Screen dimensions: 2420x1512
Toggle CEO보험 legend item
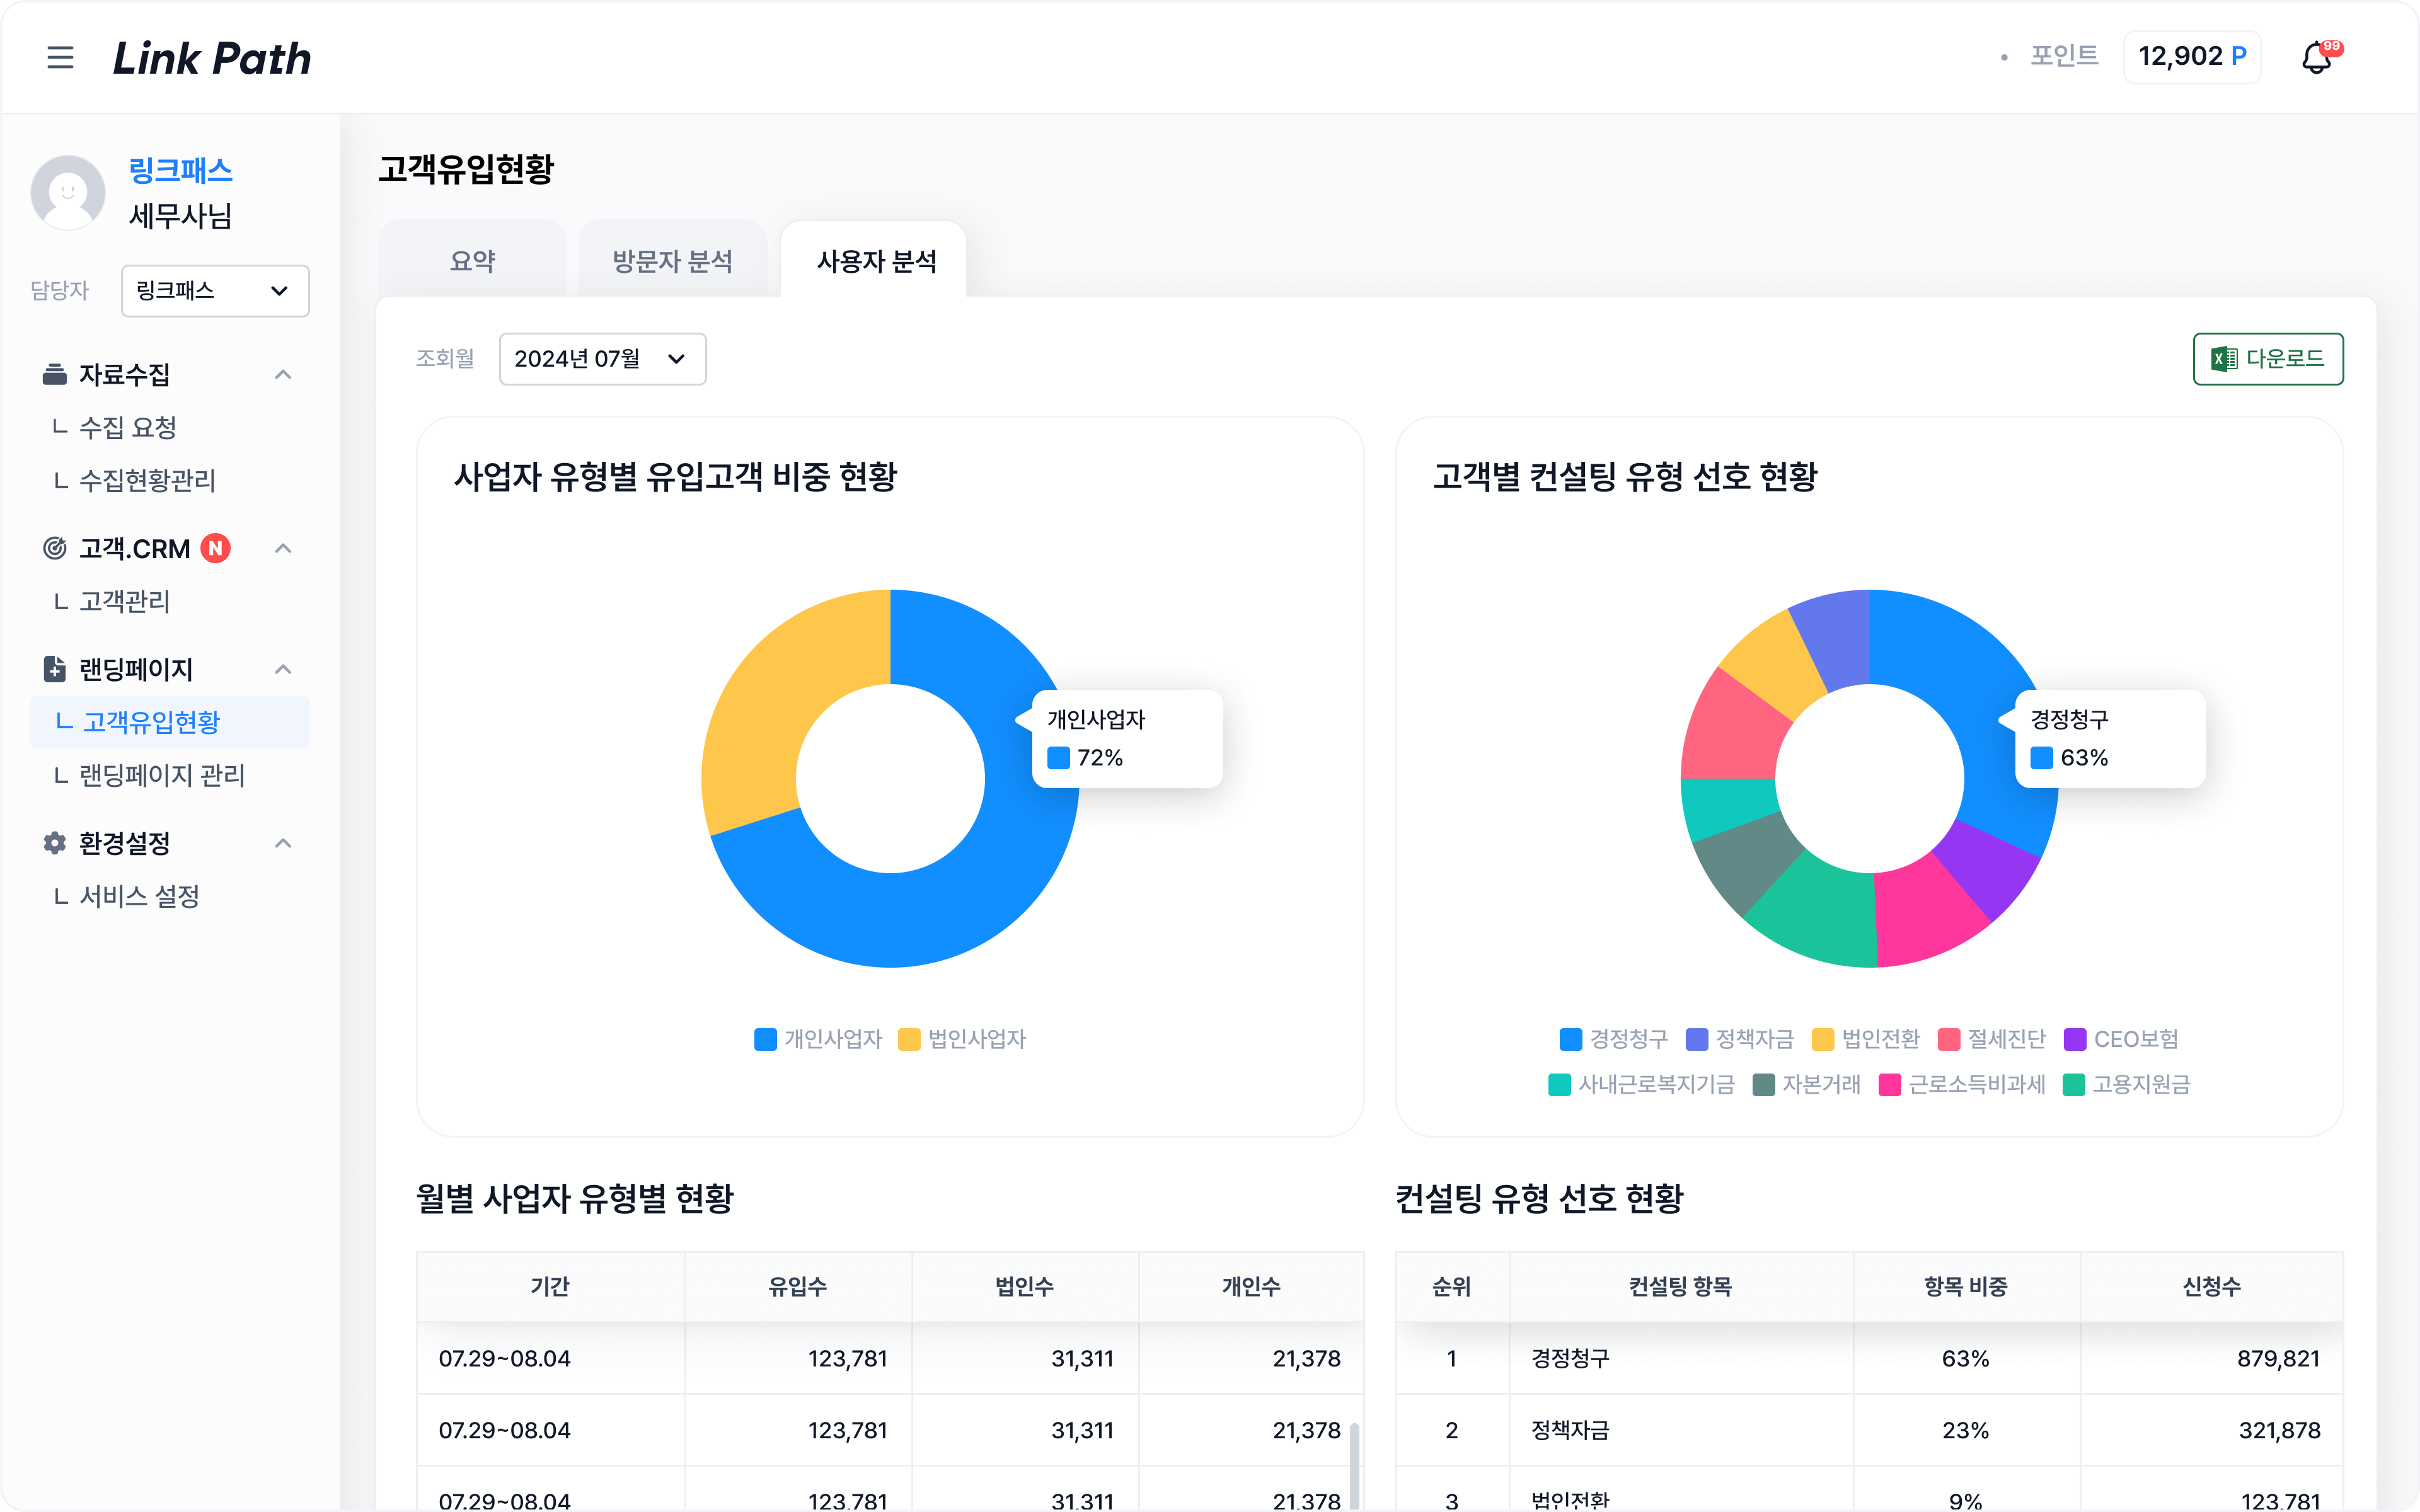coord(2121,1040)
